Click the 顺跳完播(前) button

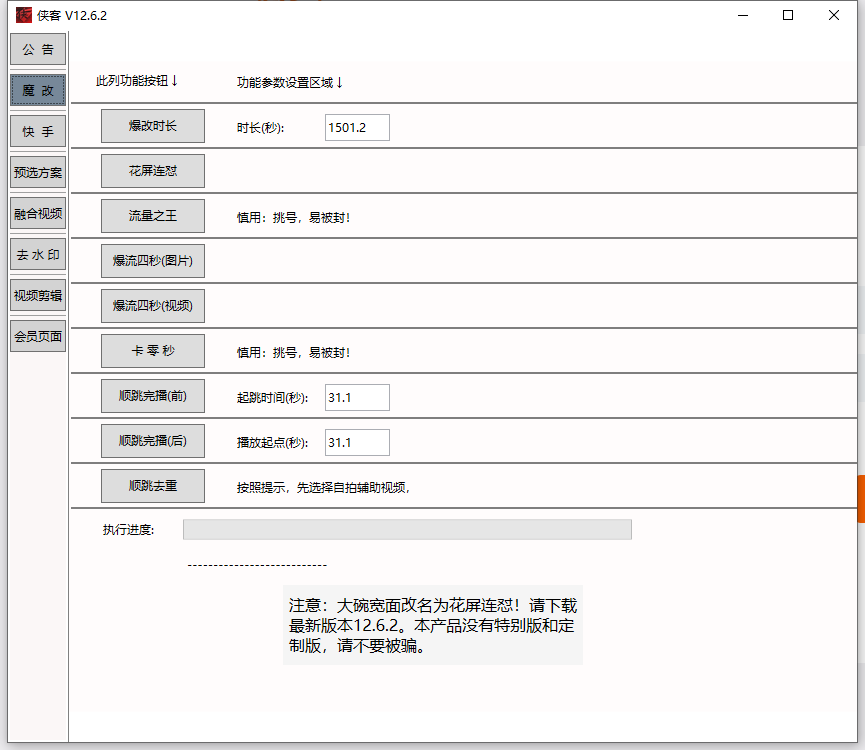pyautogui.click(x=153, y=396)
